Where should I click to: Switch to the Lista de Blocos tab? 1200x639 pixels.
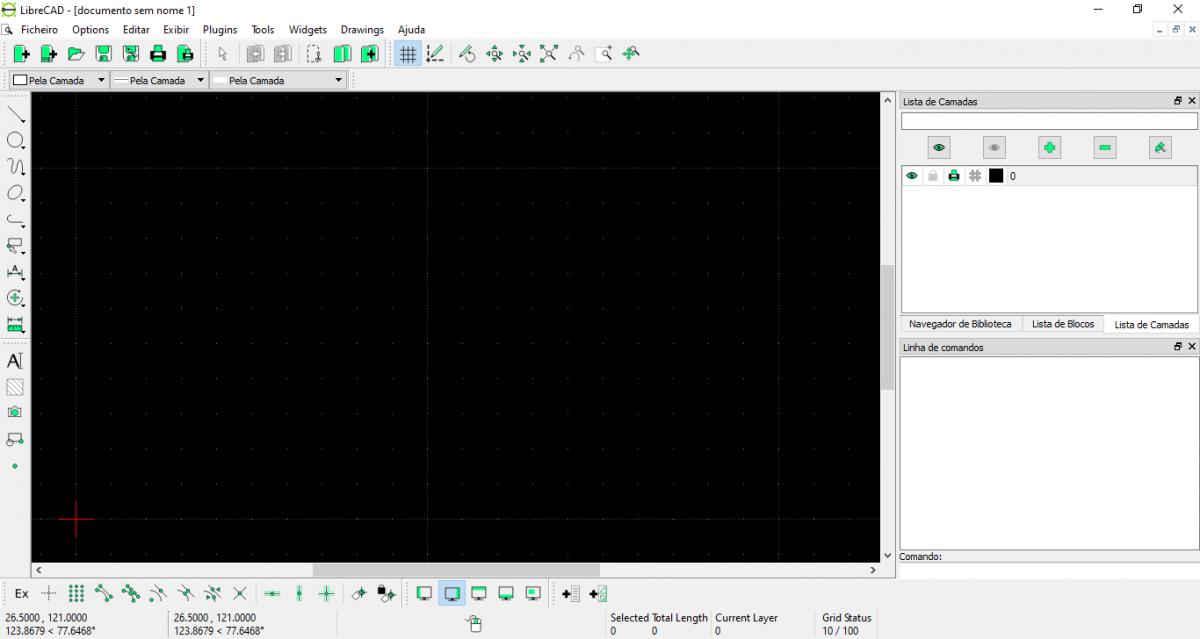1062,324
